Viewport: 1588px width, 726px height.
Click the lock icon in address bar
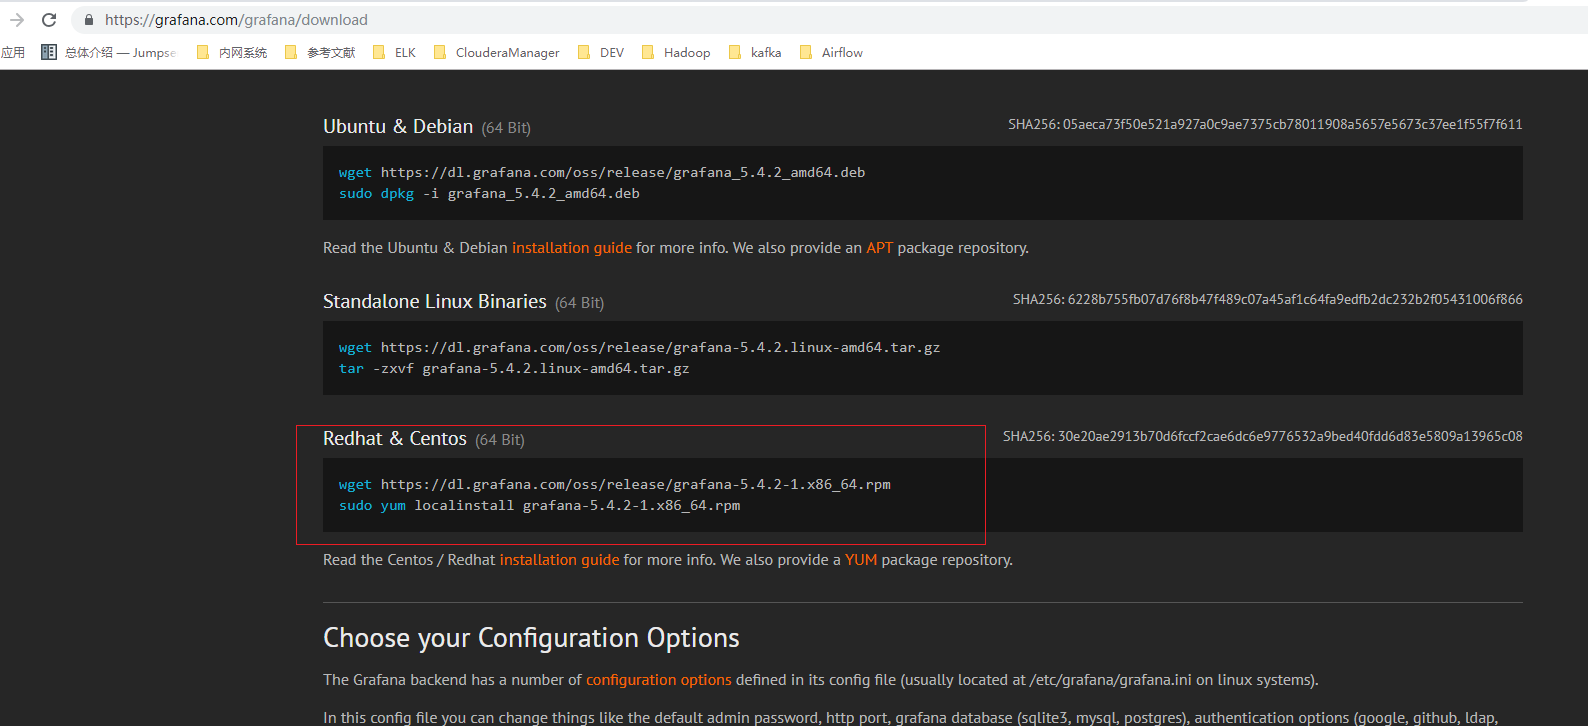[89, 20]
